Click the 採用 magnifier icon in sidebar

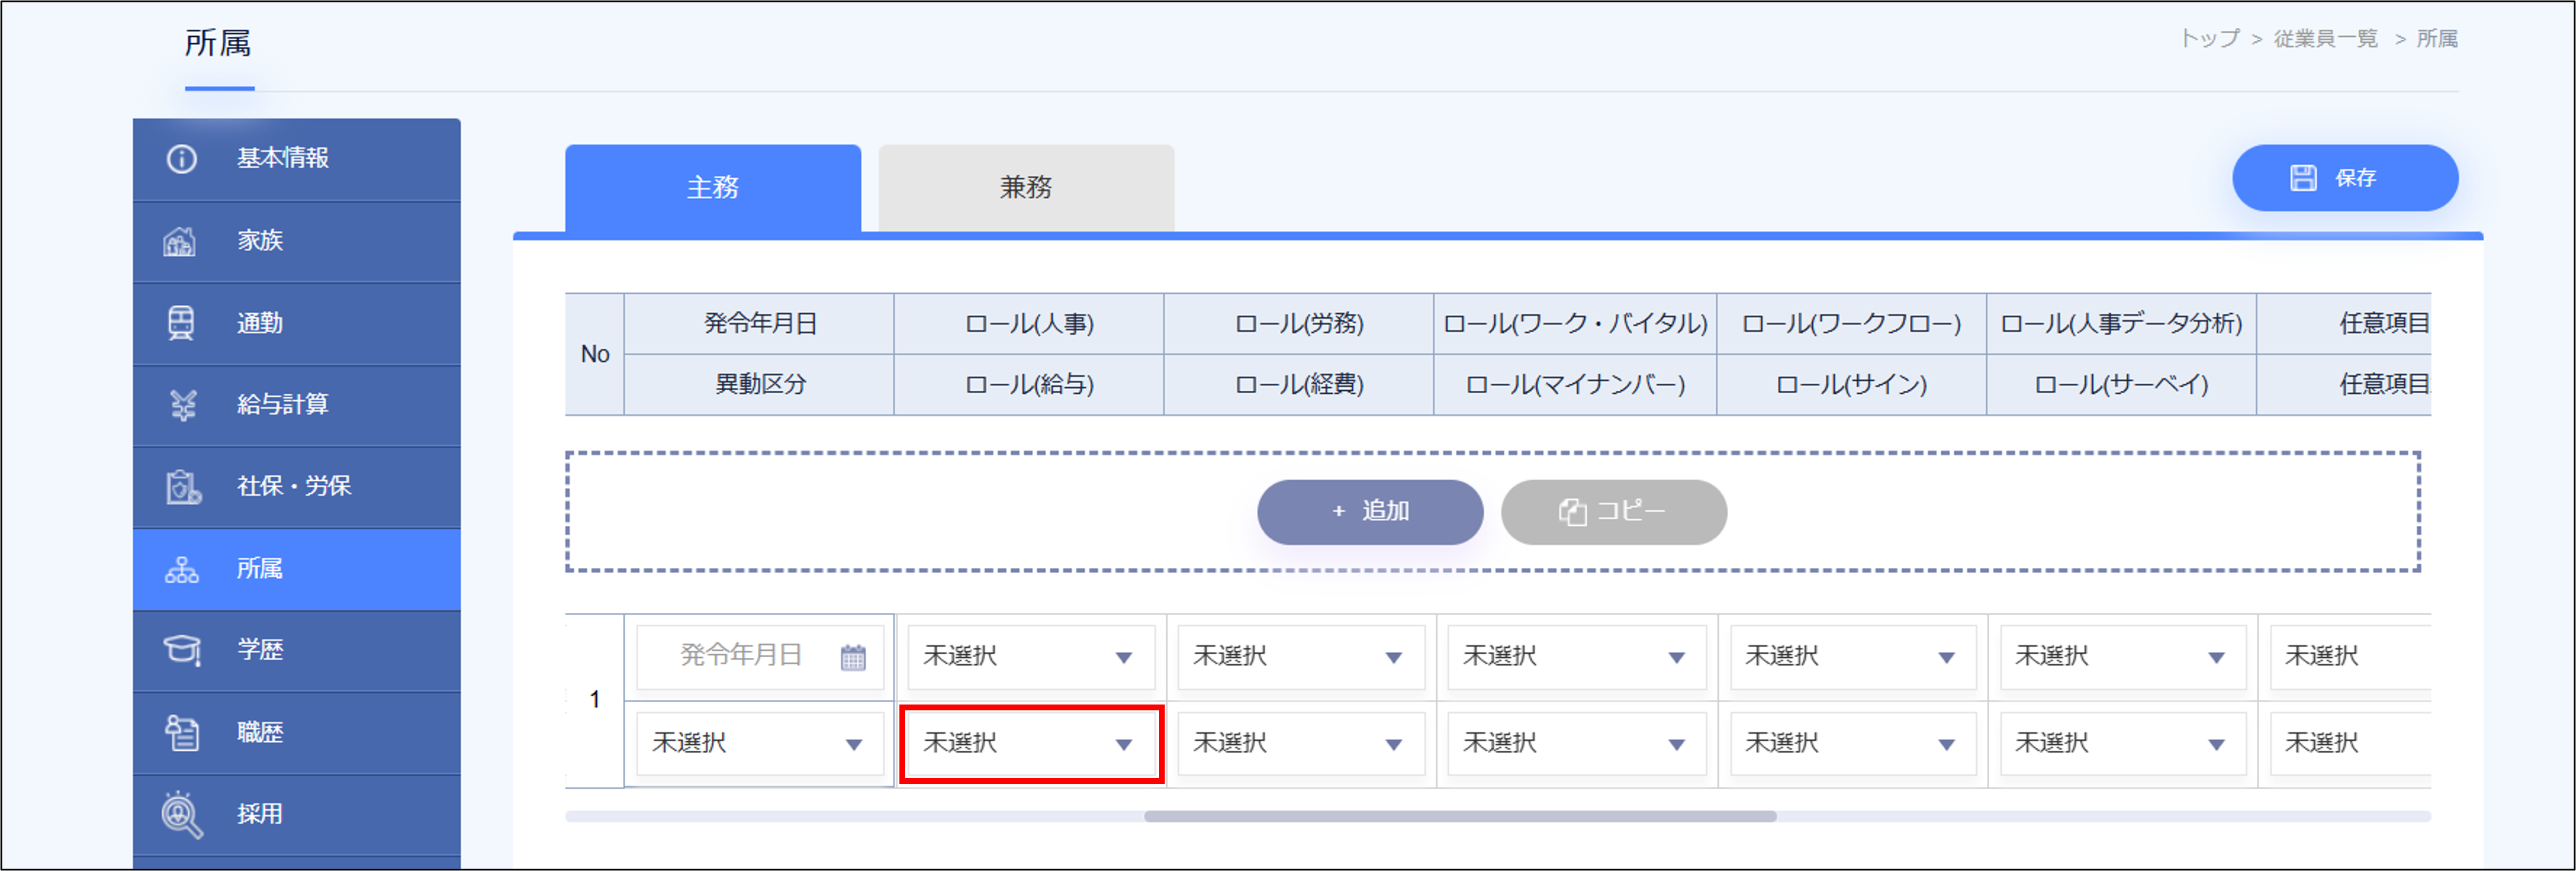tap(182, 815)
